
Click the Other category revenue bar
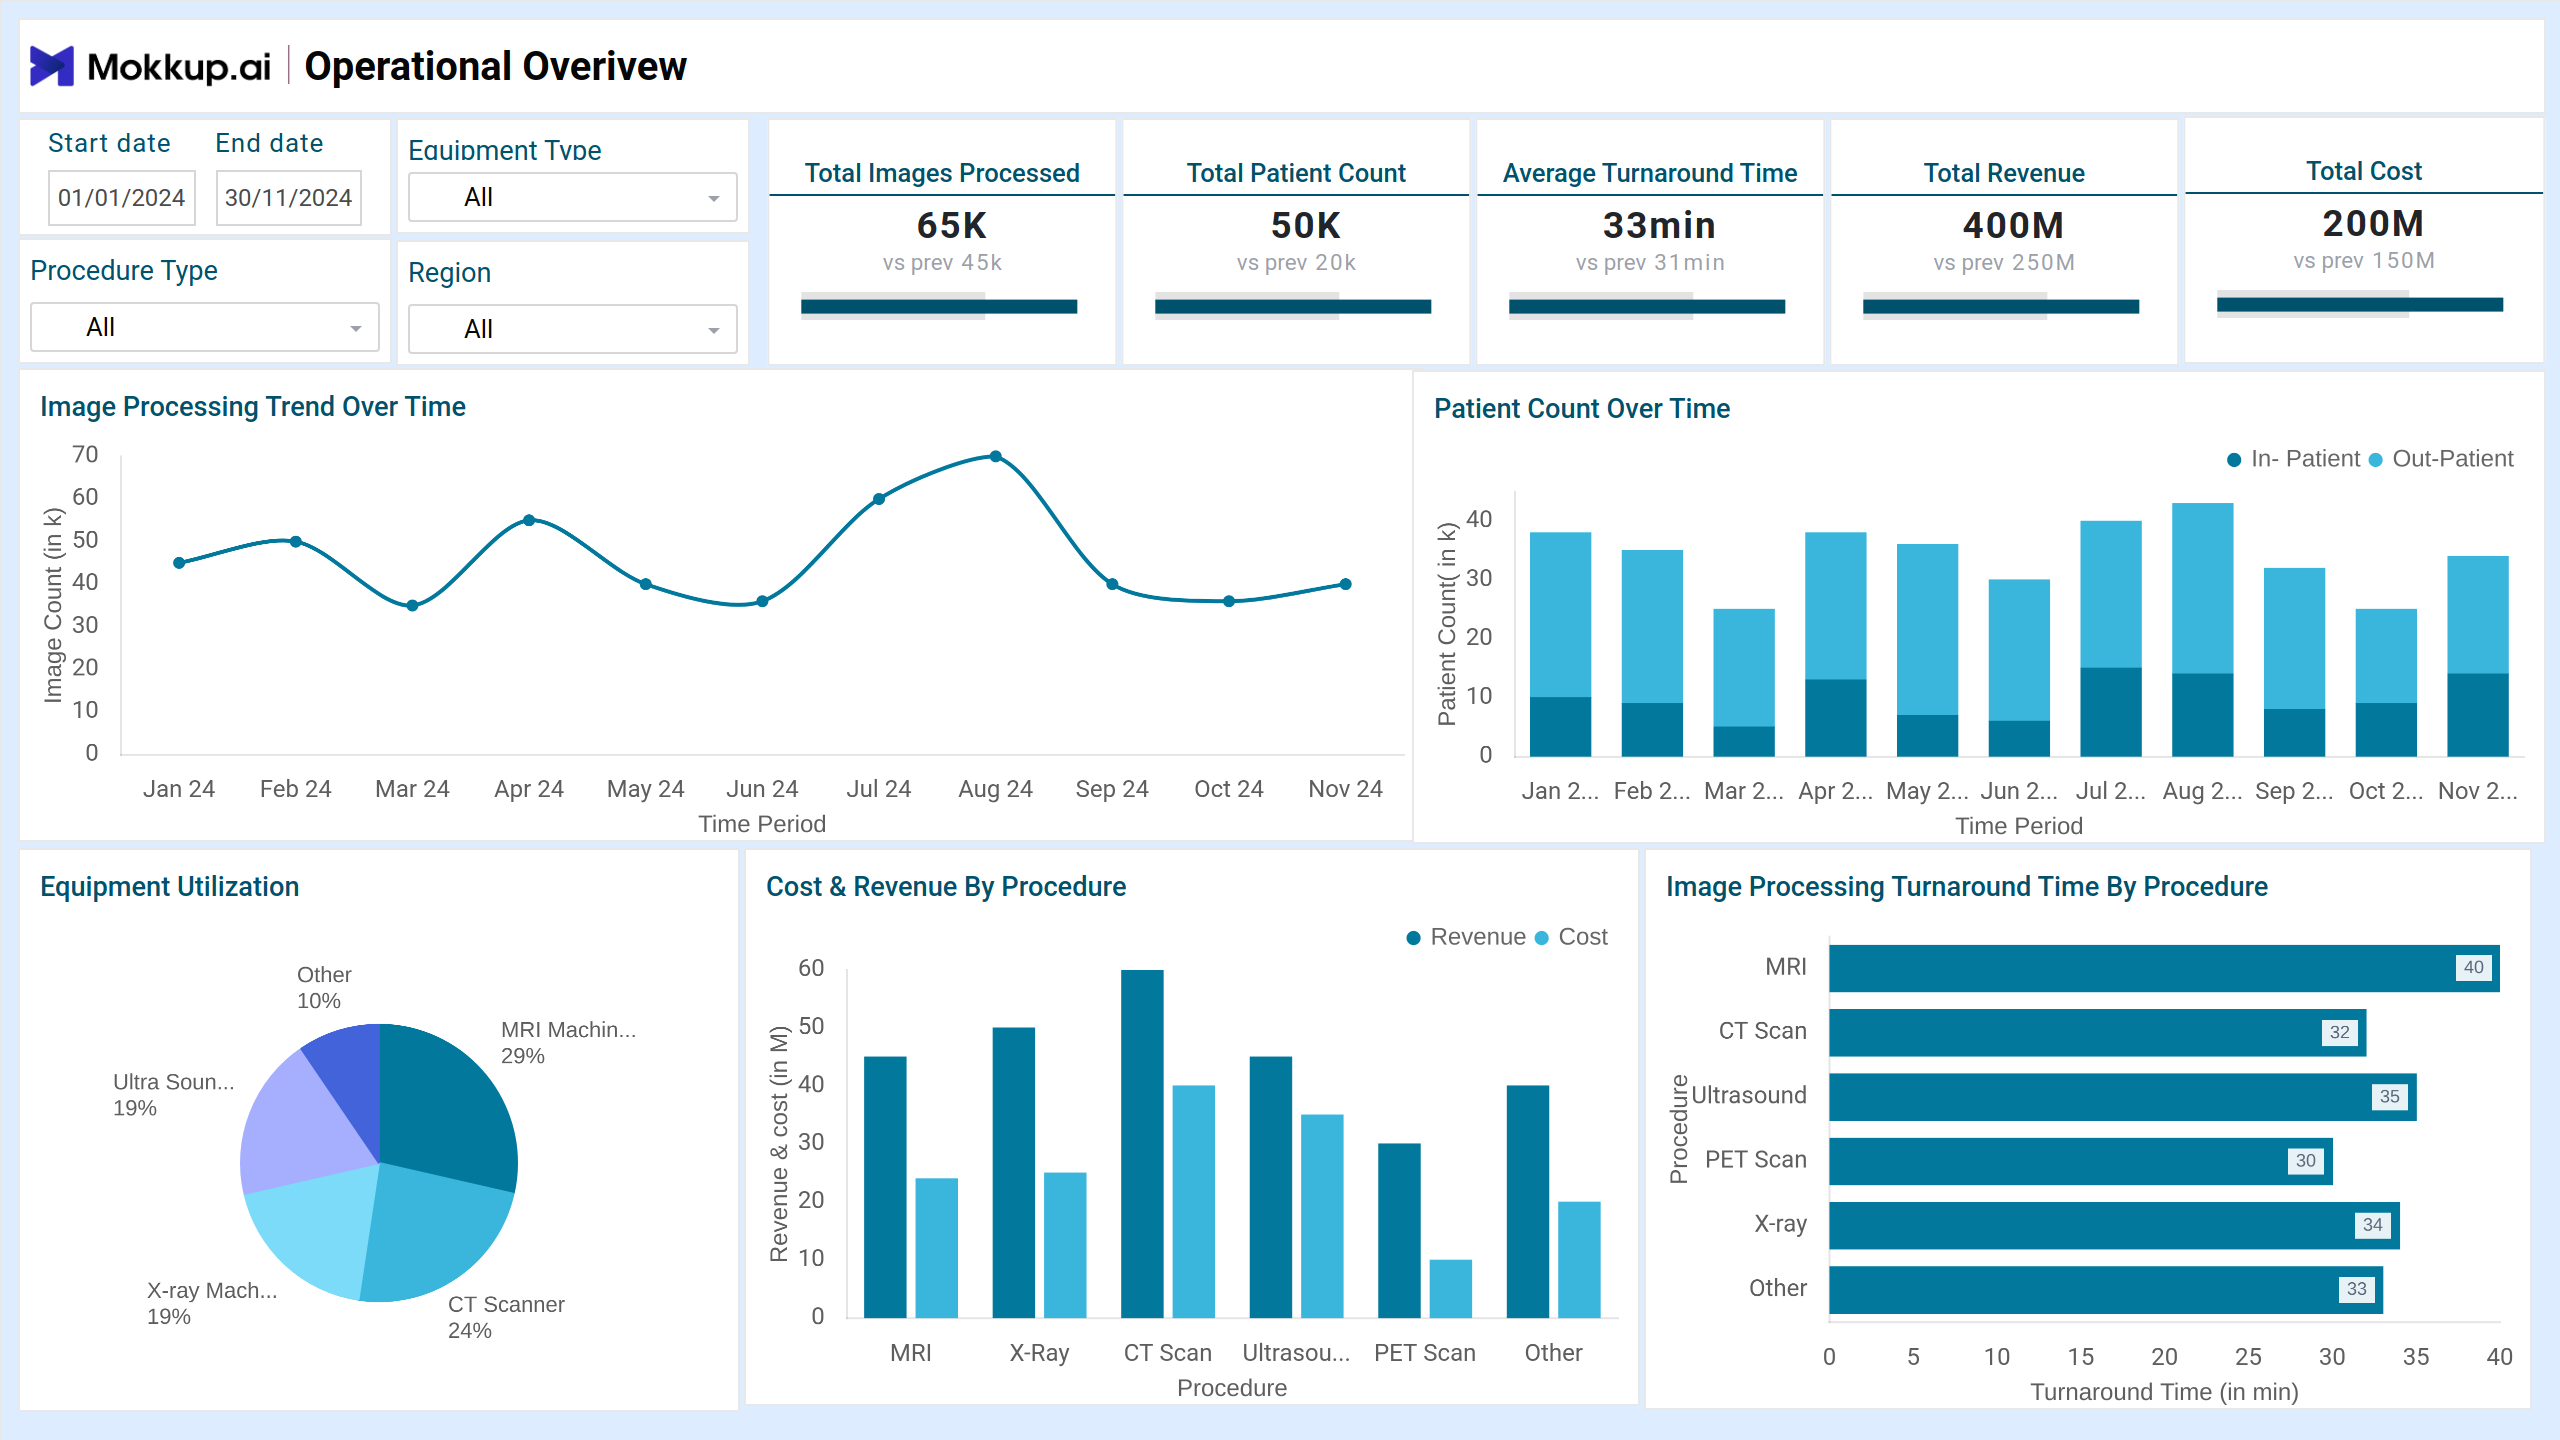click(x=1527, y=1201)
